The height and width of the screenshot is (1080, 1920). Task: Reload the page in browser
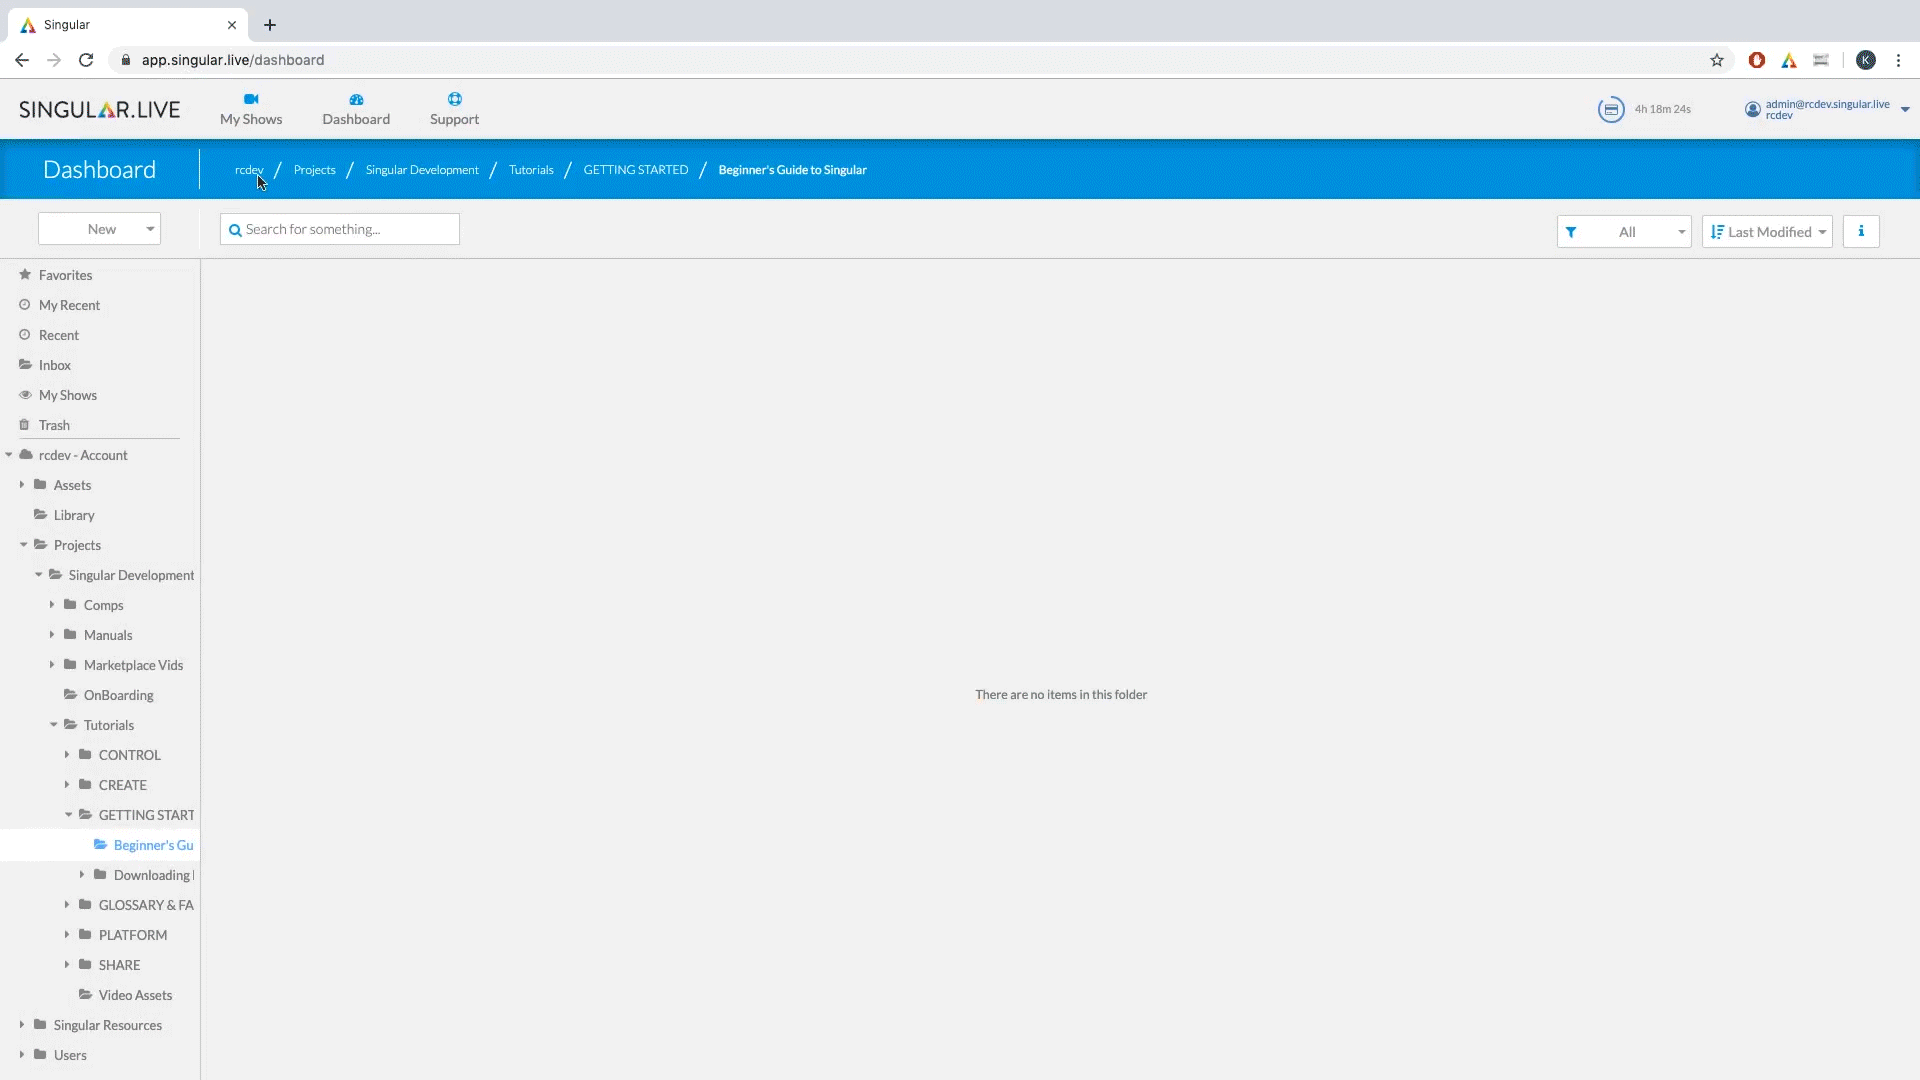point(86,60)
